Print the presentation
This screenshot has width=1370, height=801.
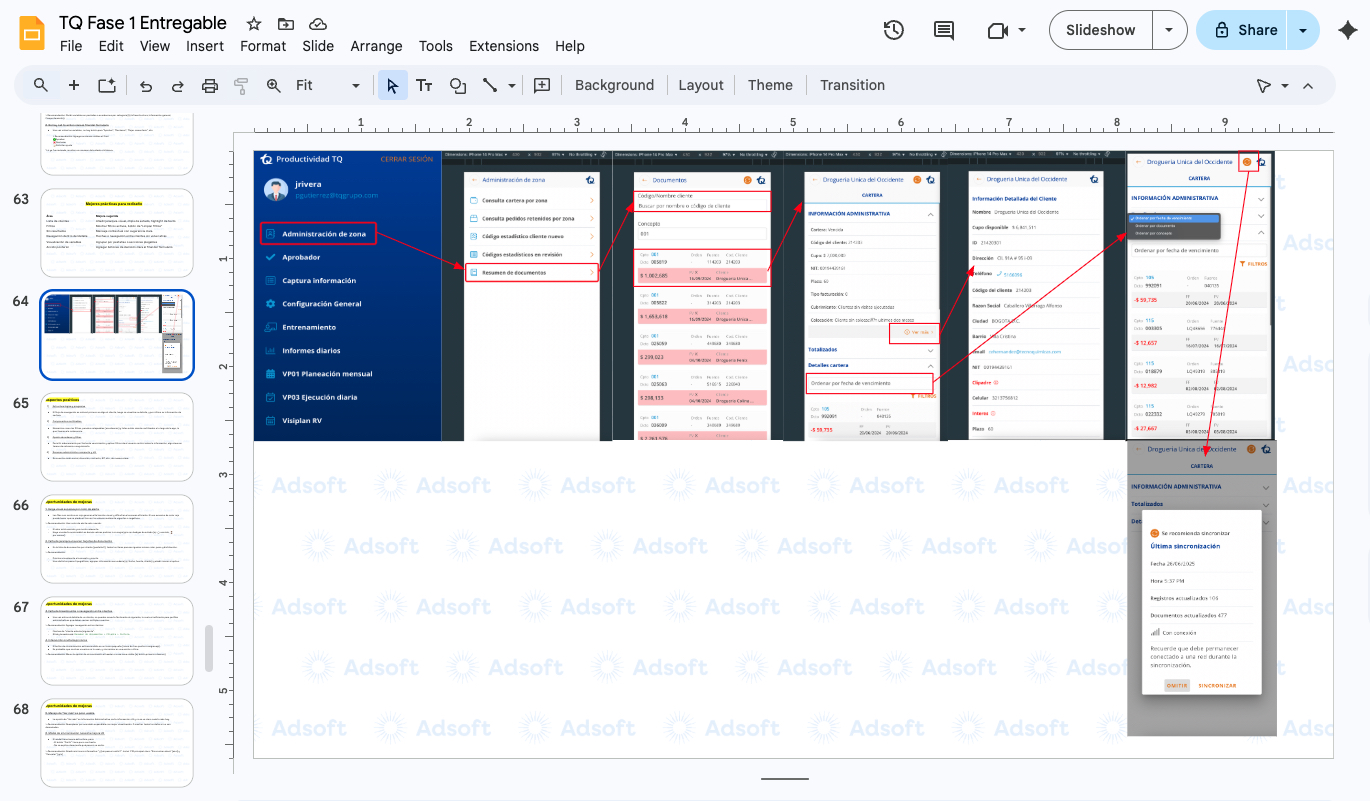[209, 85]
